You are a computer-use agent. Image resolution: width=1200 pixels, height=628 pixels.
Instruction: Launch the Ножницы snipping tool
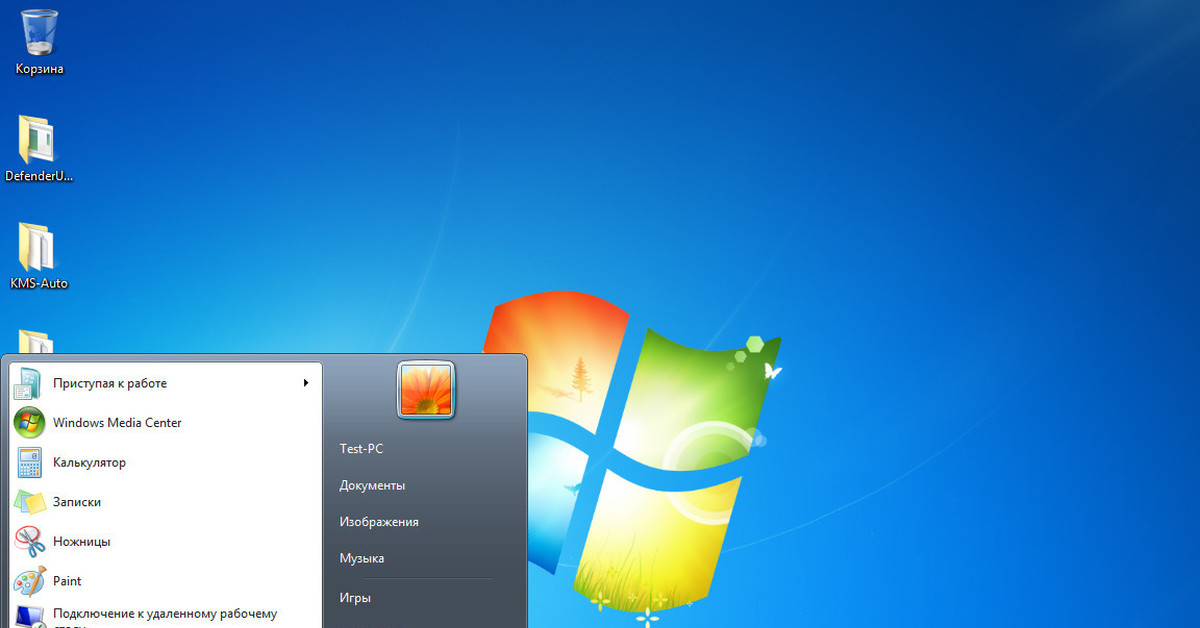click(166, 542)
